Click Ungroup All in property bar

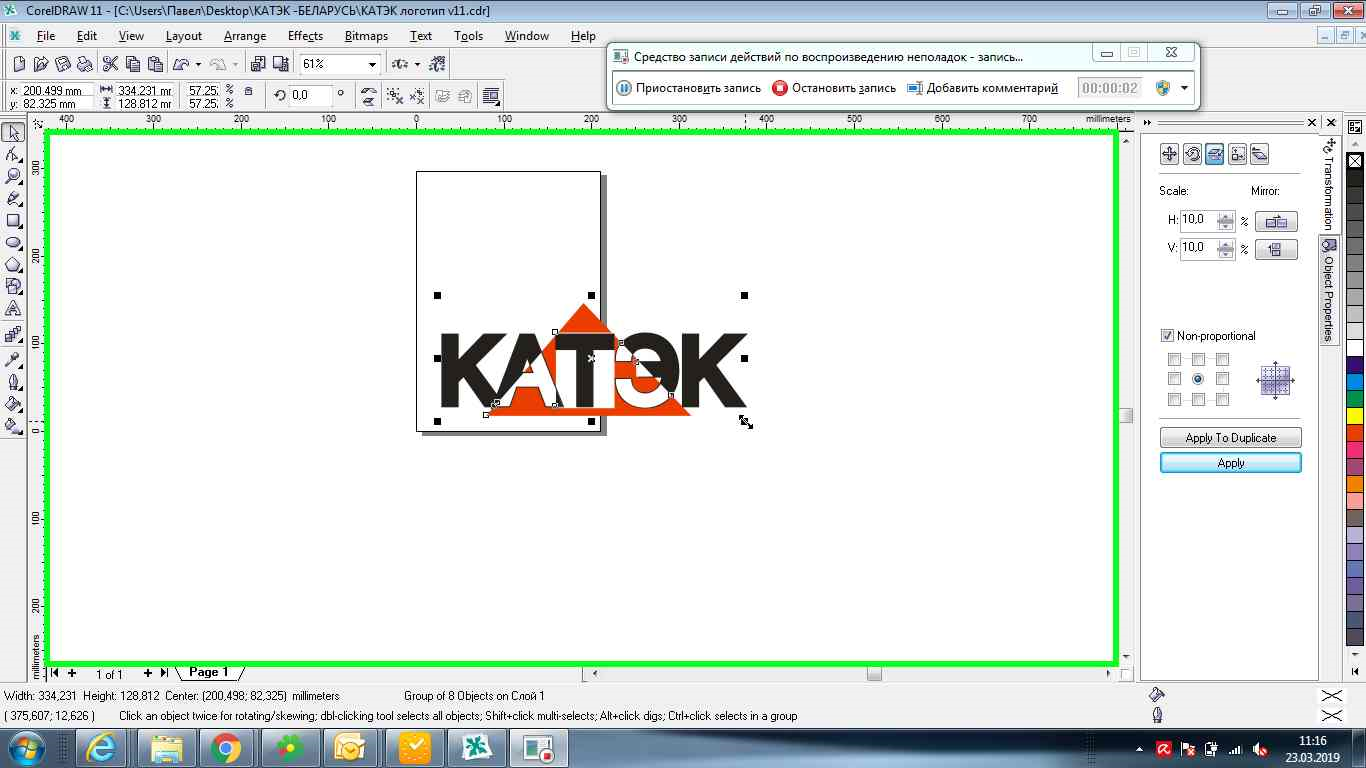(x=417, y=96)
